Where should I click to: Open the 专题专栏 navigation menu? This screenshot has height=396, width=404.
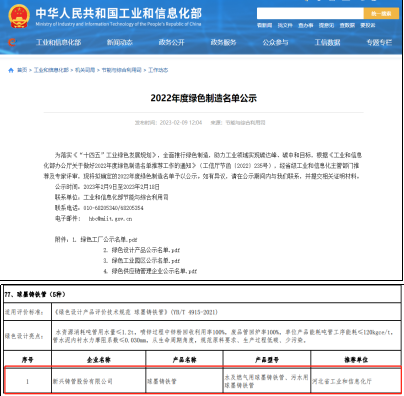[379, 42]
